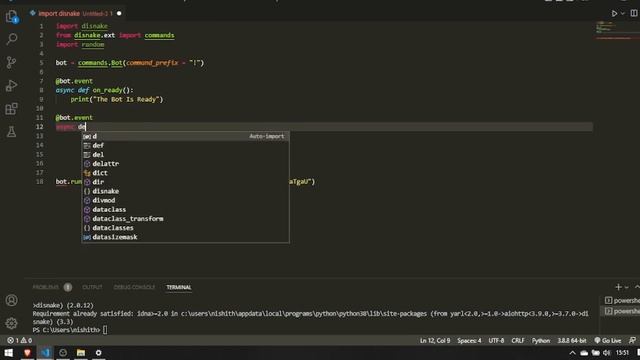Create a new terminal with plus icon
The width and height of the screenshot is (640, 360).
pos(618,287)
